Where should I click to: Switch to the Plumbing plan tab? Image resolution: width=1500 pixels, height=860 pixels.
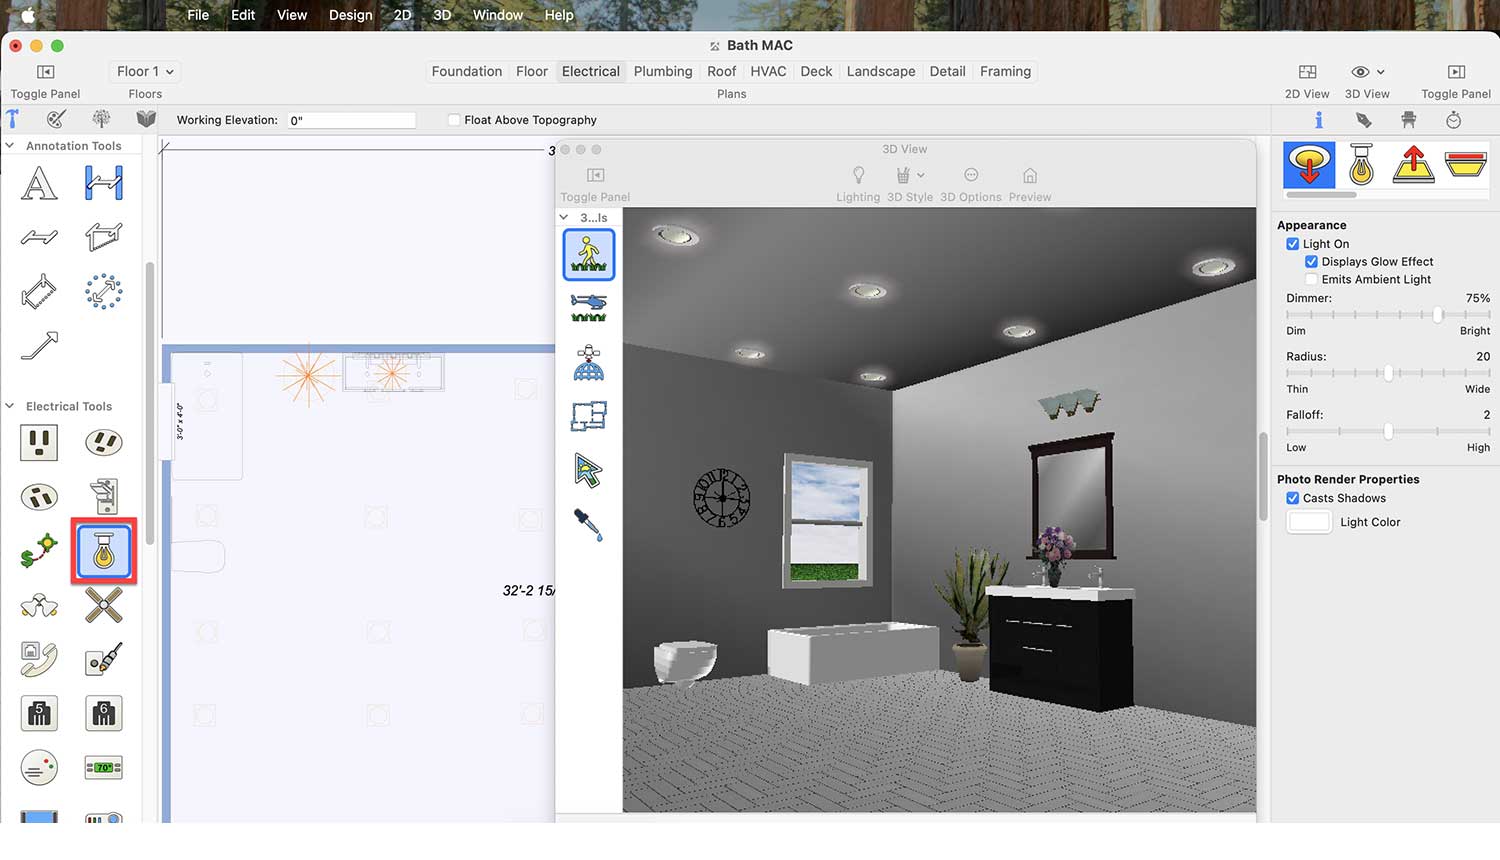pyautogui.click(x=662, y=72)
